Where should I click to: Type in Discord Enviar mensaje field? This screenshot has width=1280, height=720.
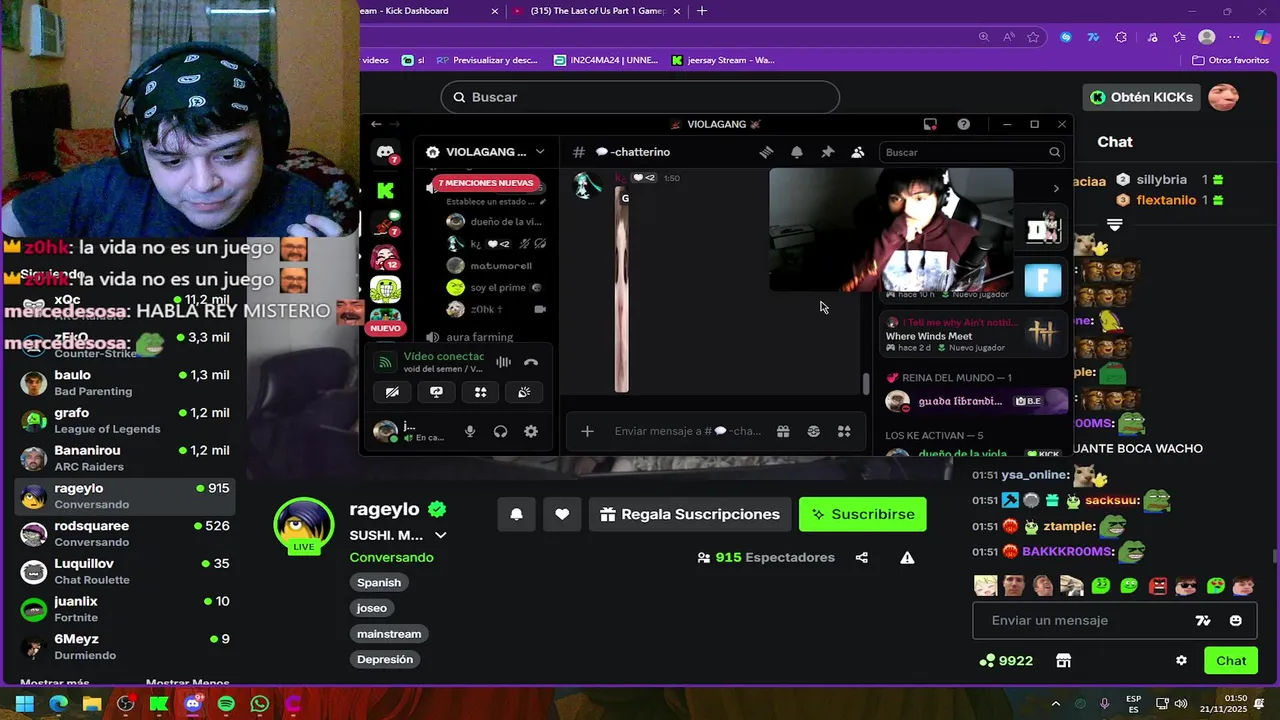tap(688, 431)
